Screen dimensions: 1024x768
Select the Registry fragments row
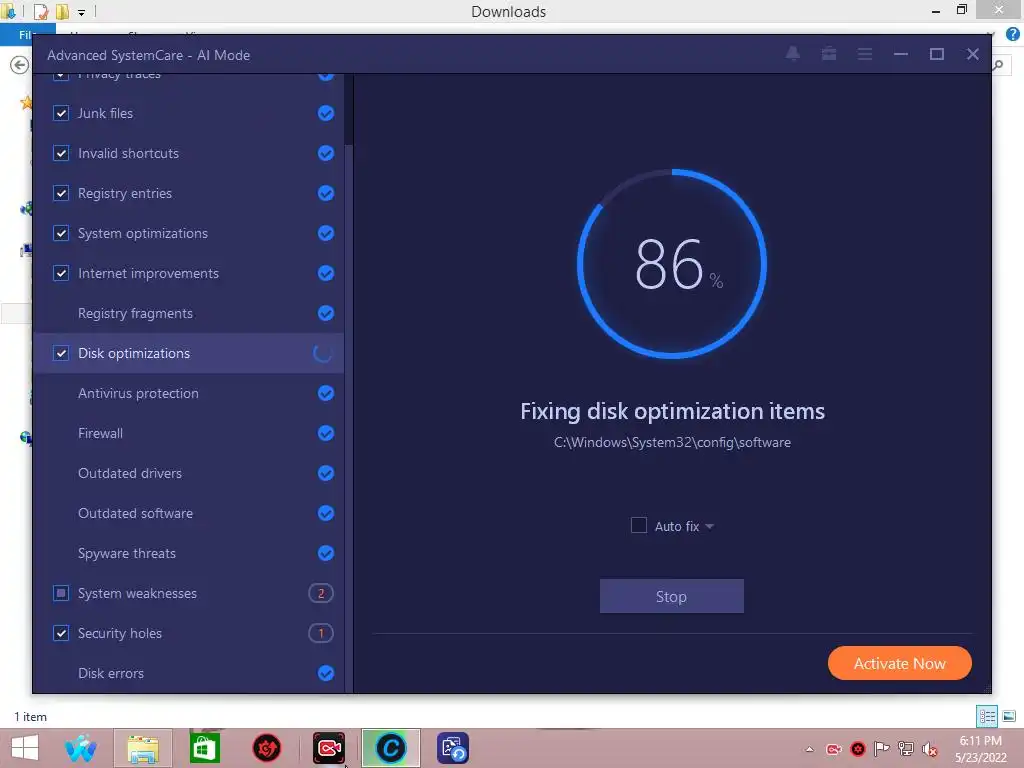(x=189, y=313)
